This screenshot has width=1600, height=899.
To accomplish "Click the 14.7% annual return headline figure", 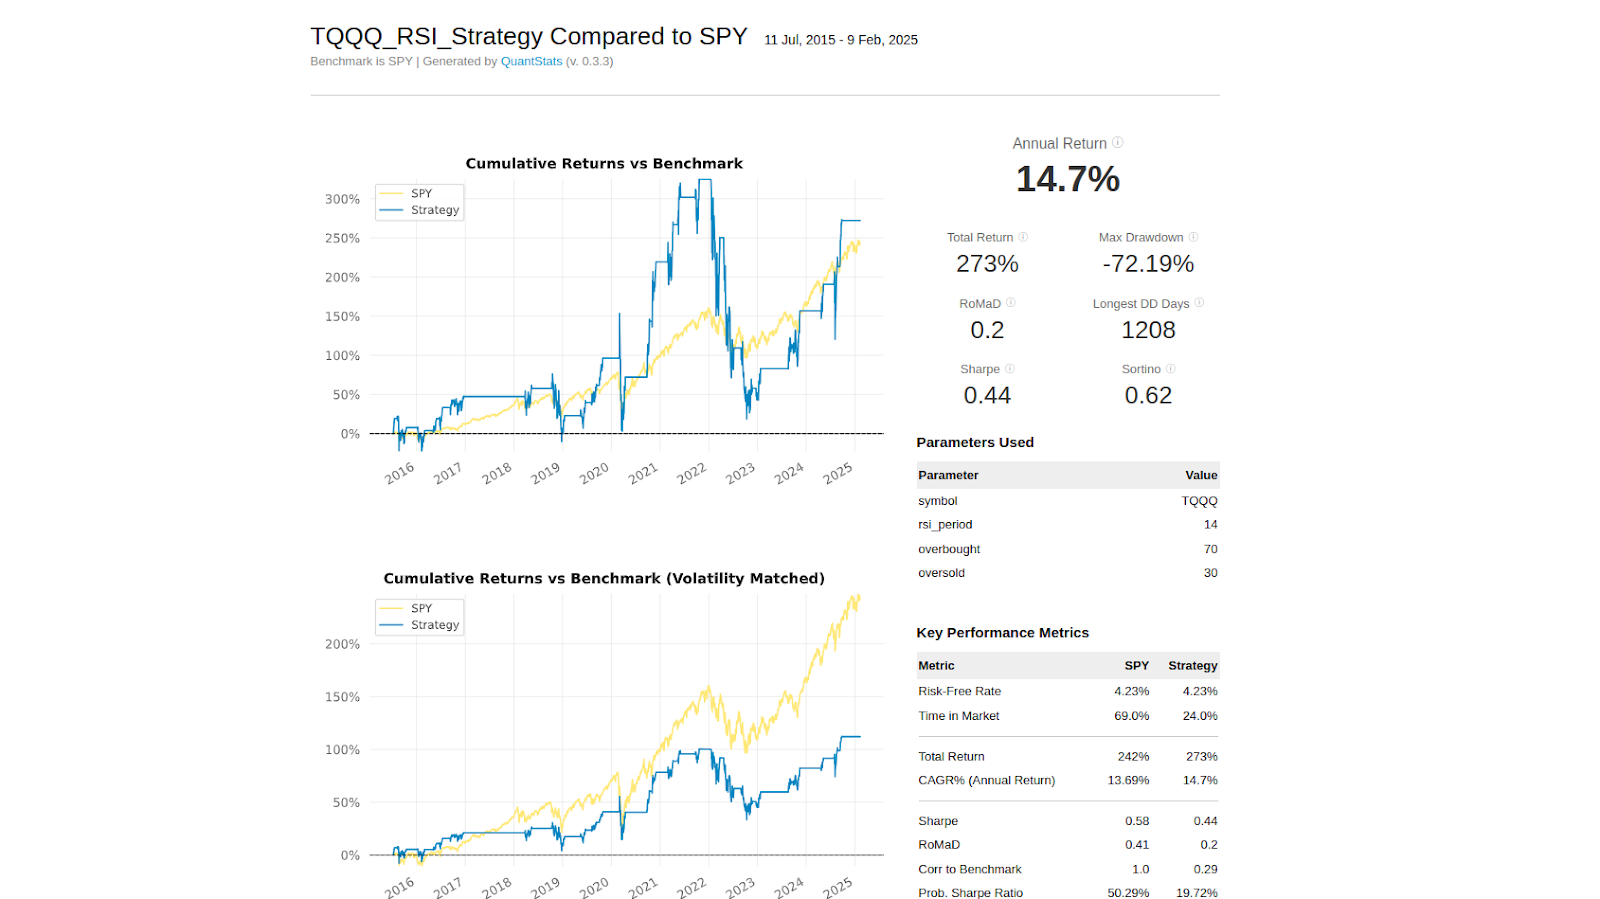I will pos(1068,179).
